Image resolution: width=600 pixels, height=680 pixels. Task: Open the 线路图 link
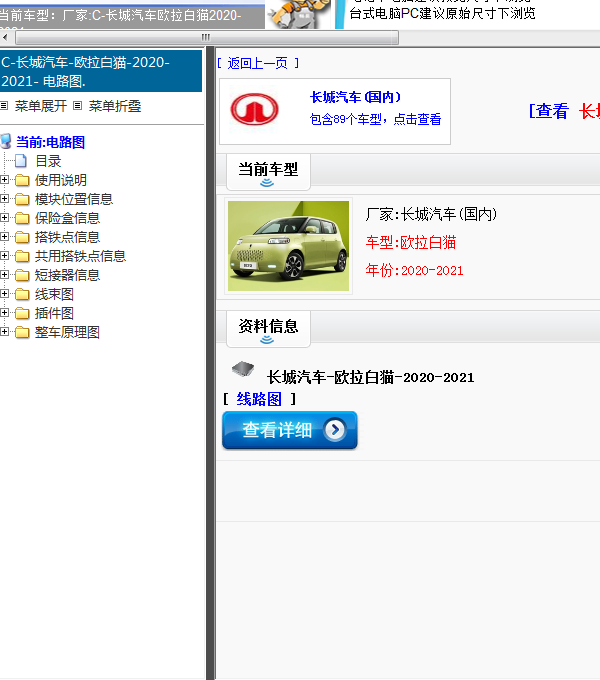[259, 399]
